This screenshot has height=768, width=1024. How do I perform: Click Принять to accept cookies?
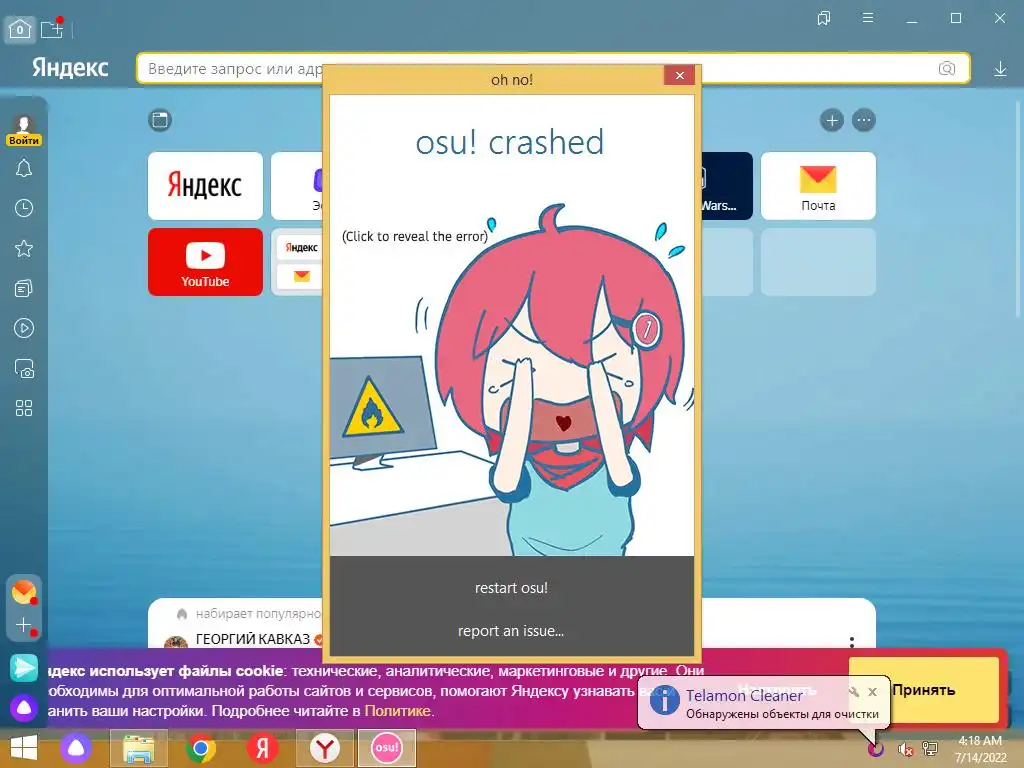[x=923, y=690]
